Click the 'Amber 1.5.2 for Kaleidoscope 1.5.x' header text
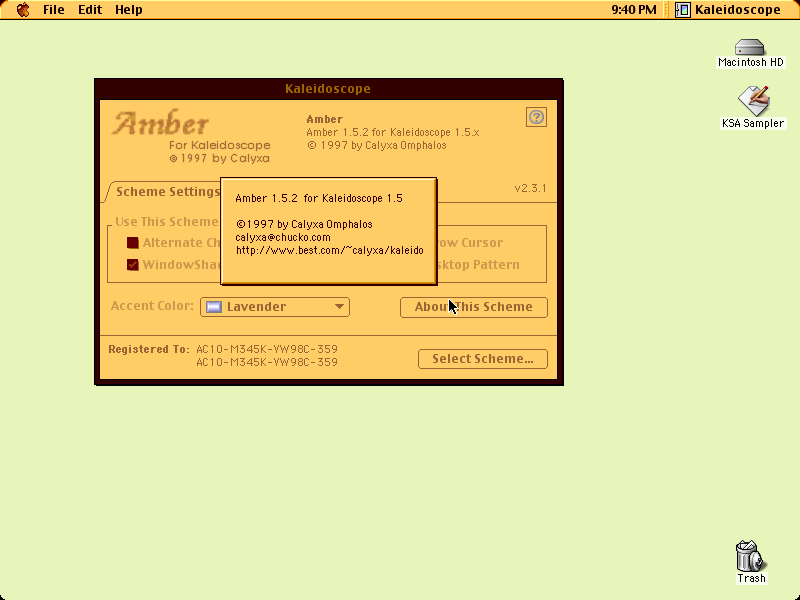The image size is (800, 600). pos(392,133)
